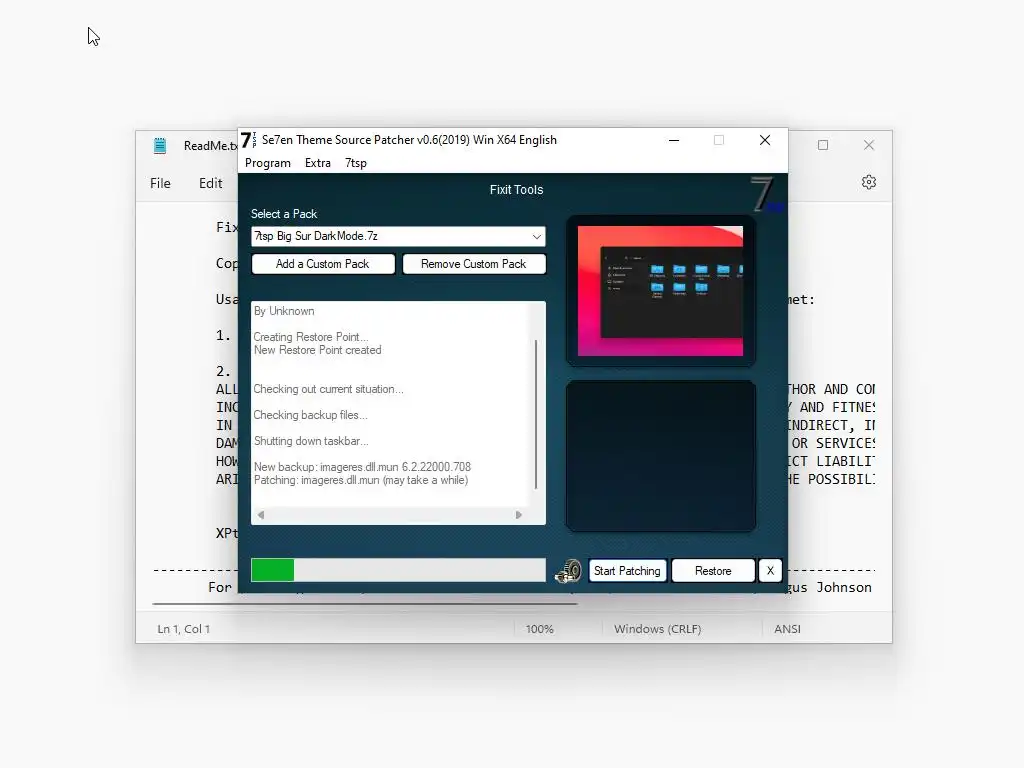Click 'Ln 1, Col 1' in Notepad status bar
The width and height of the screenshot is (1024, 768).
(x=184, y=629)
